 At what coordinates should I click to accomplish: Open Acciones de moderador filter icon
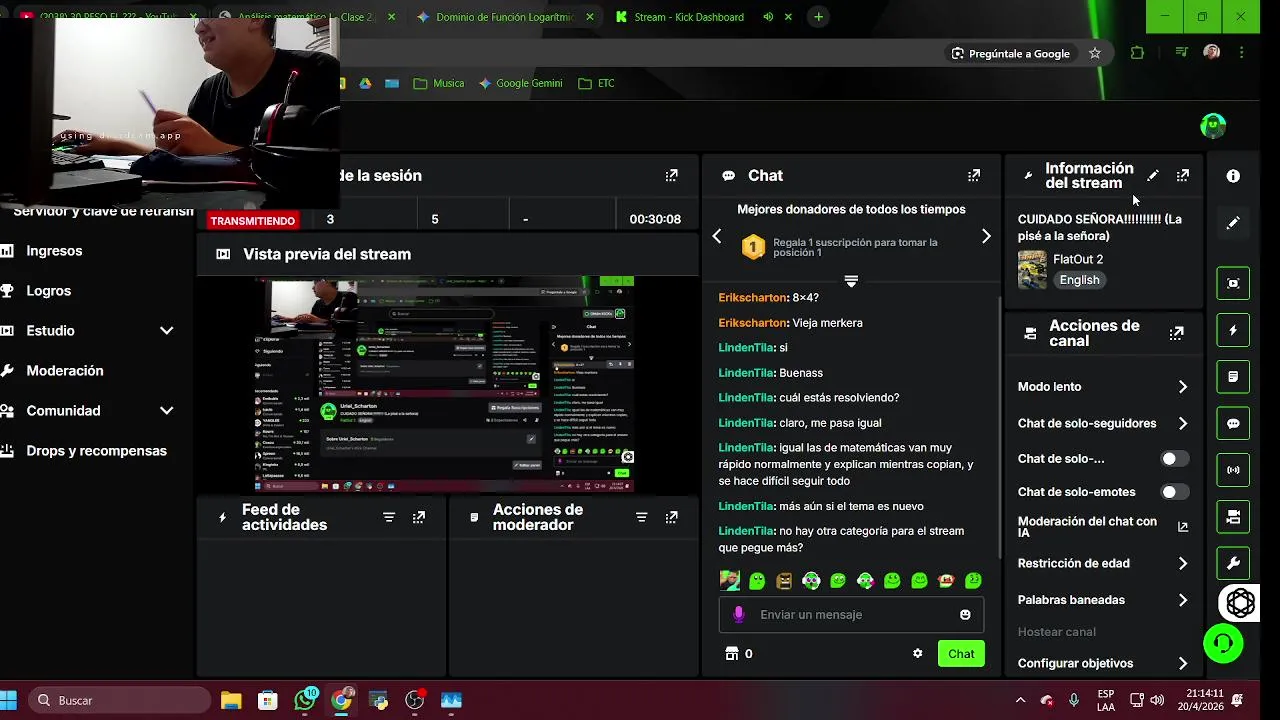click(x=642, y=517)
